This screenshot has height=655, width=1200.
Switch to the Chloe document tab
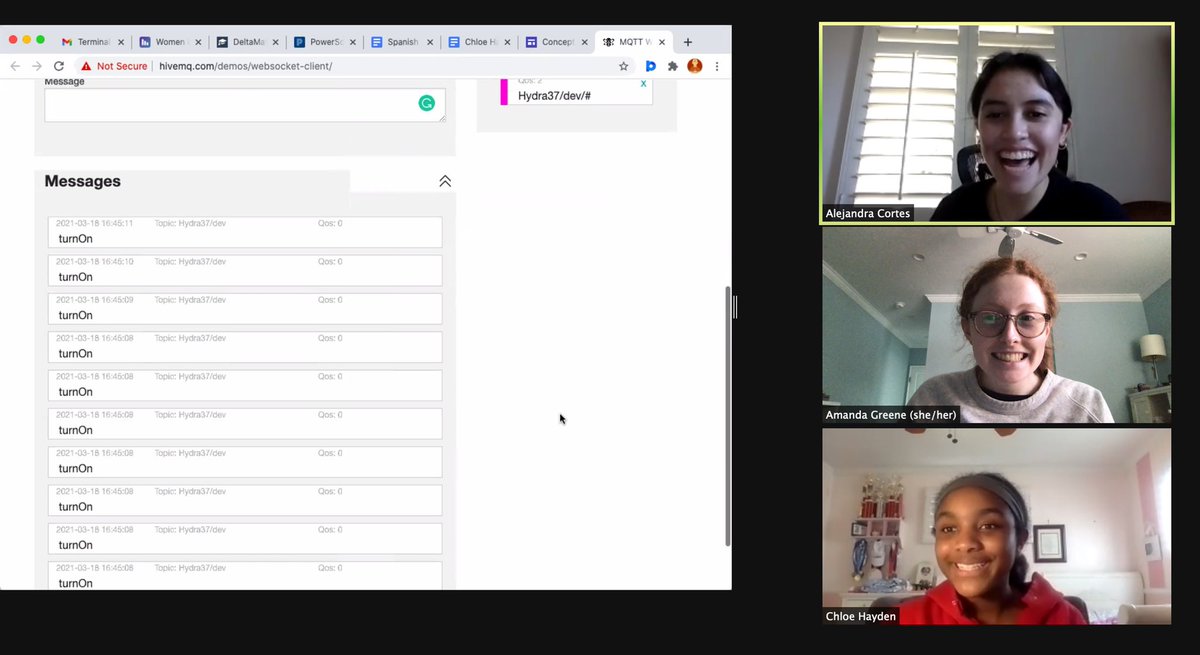[x=480, y=42]
